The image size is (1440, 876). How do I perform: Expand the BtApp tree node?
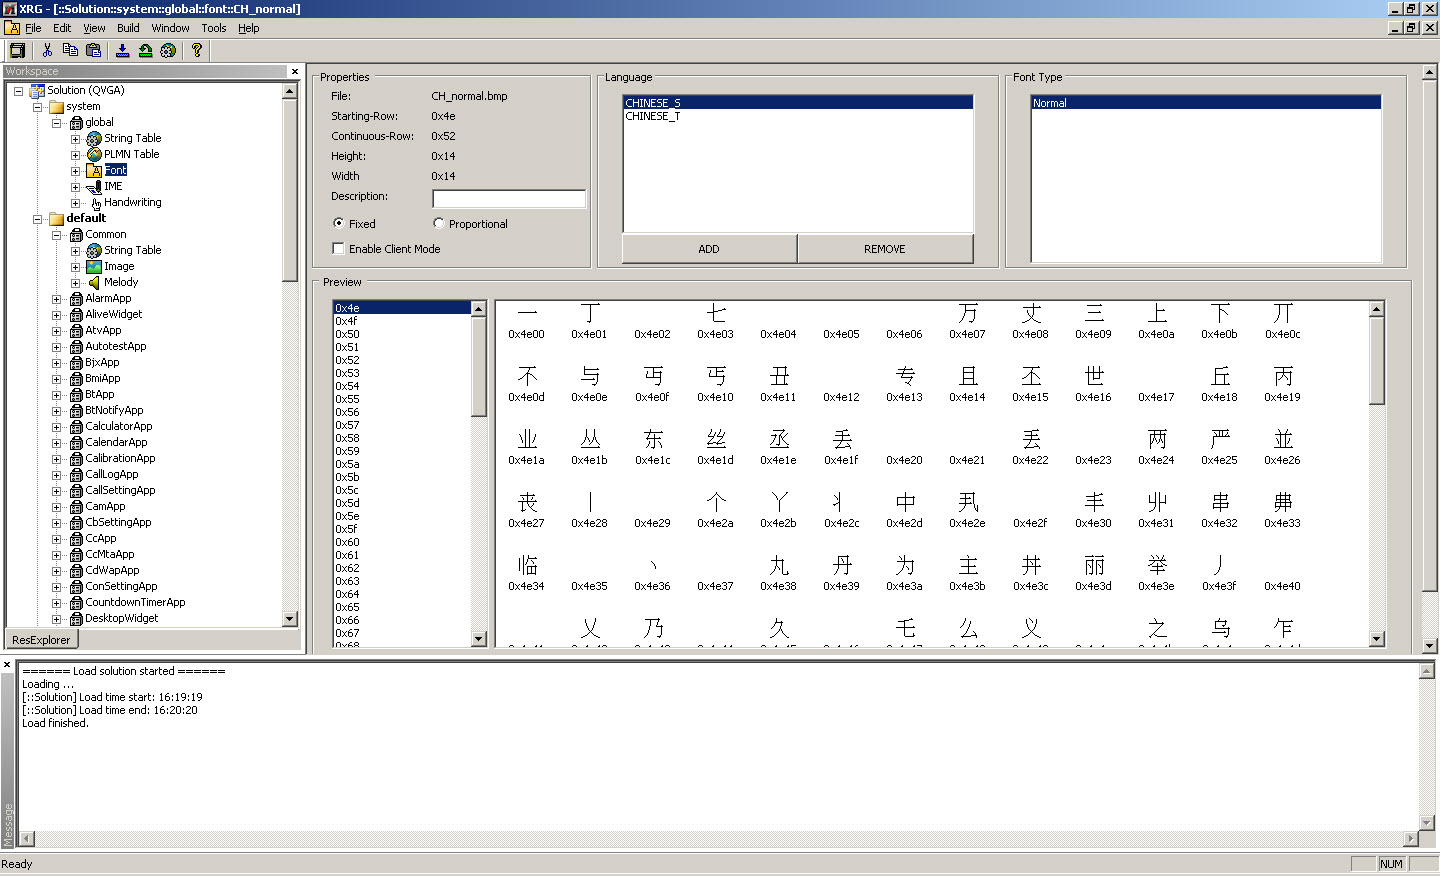pyautogui.click(x=56, y=394)
